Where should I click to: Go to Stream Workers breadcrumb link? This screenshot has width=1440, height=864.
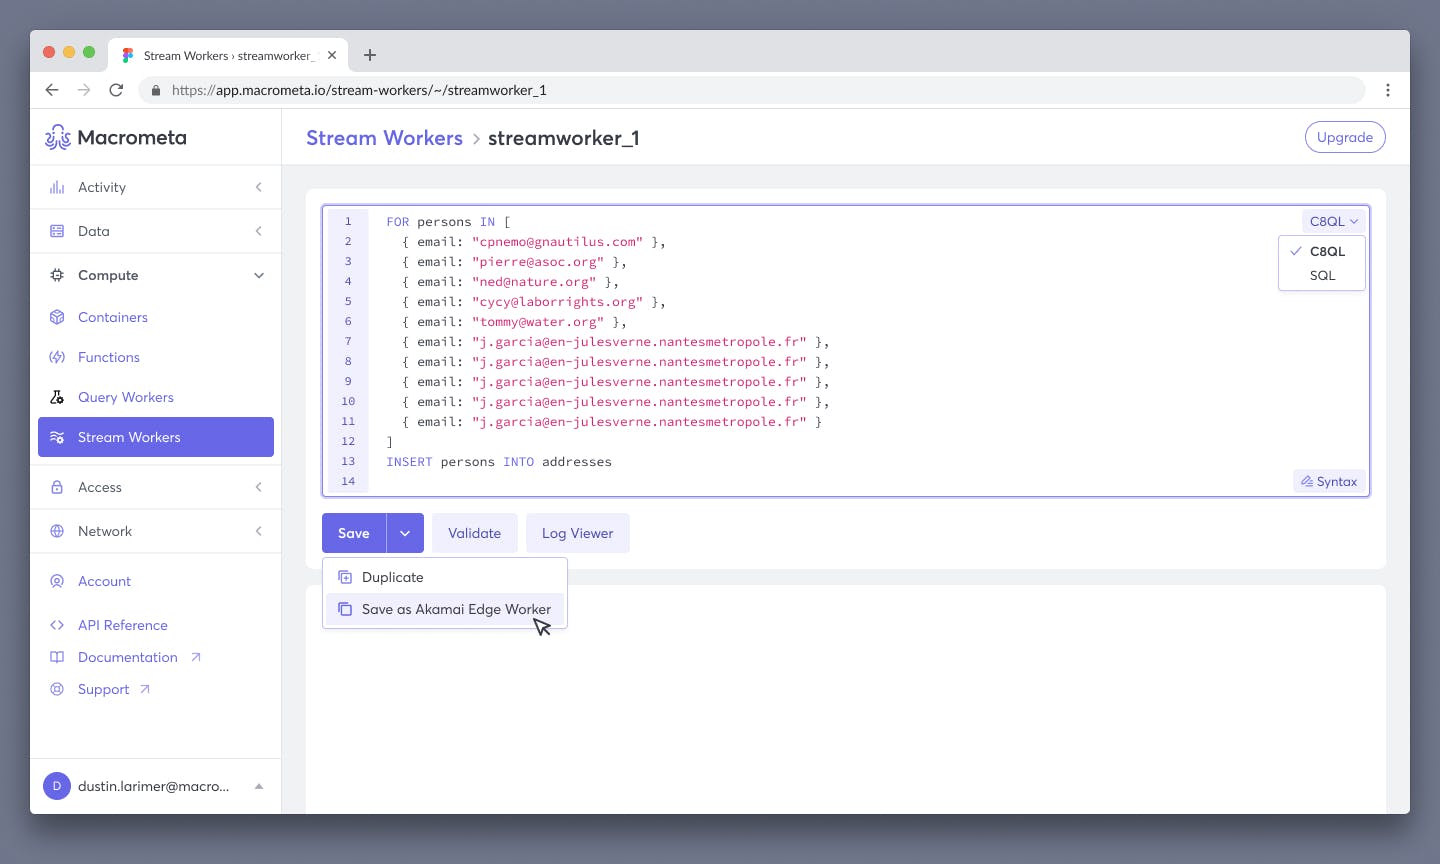384,138
